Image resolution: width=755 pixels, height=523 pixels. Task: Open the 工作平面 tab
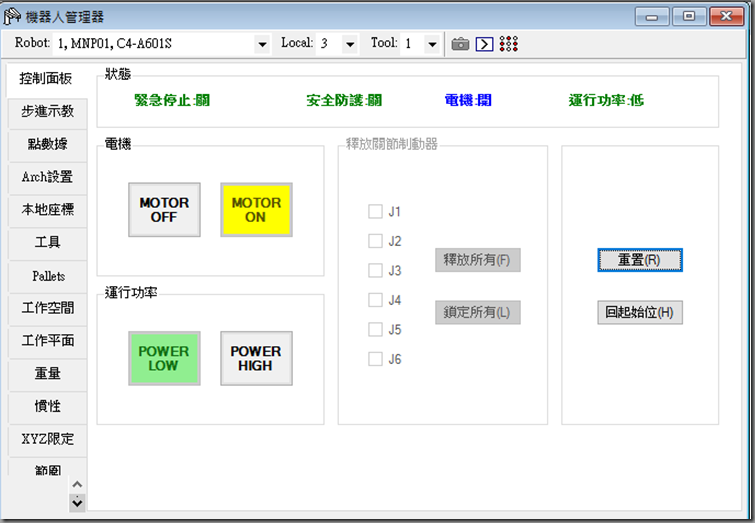click(48, 341)
